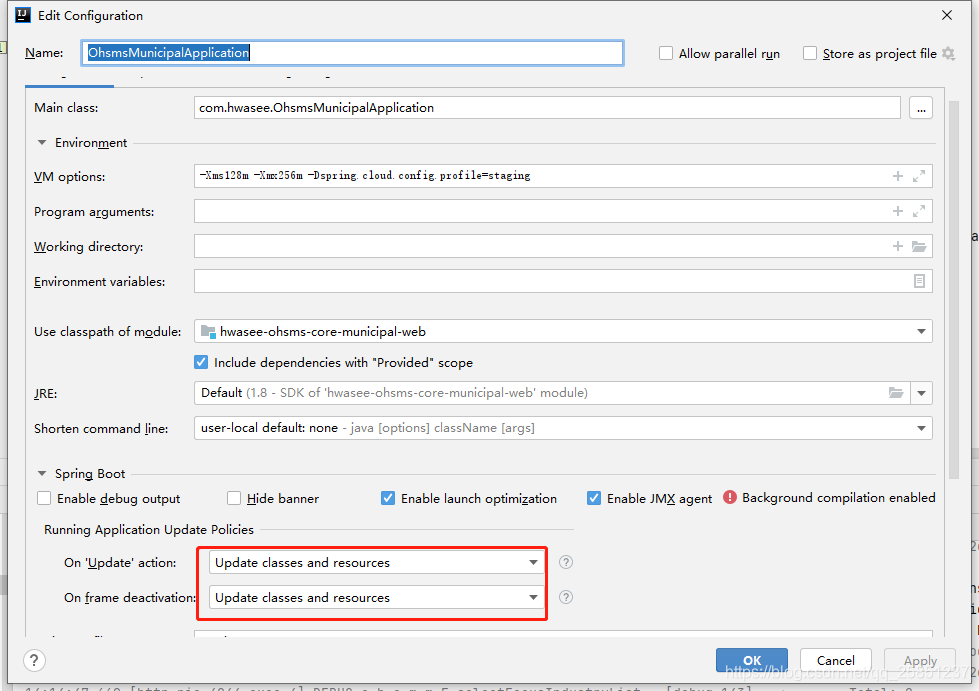Click the Main class text field
The height and width of the screenshot is (691, 979).
(x=547, y=108)
